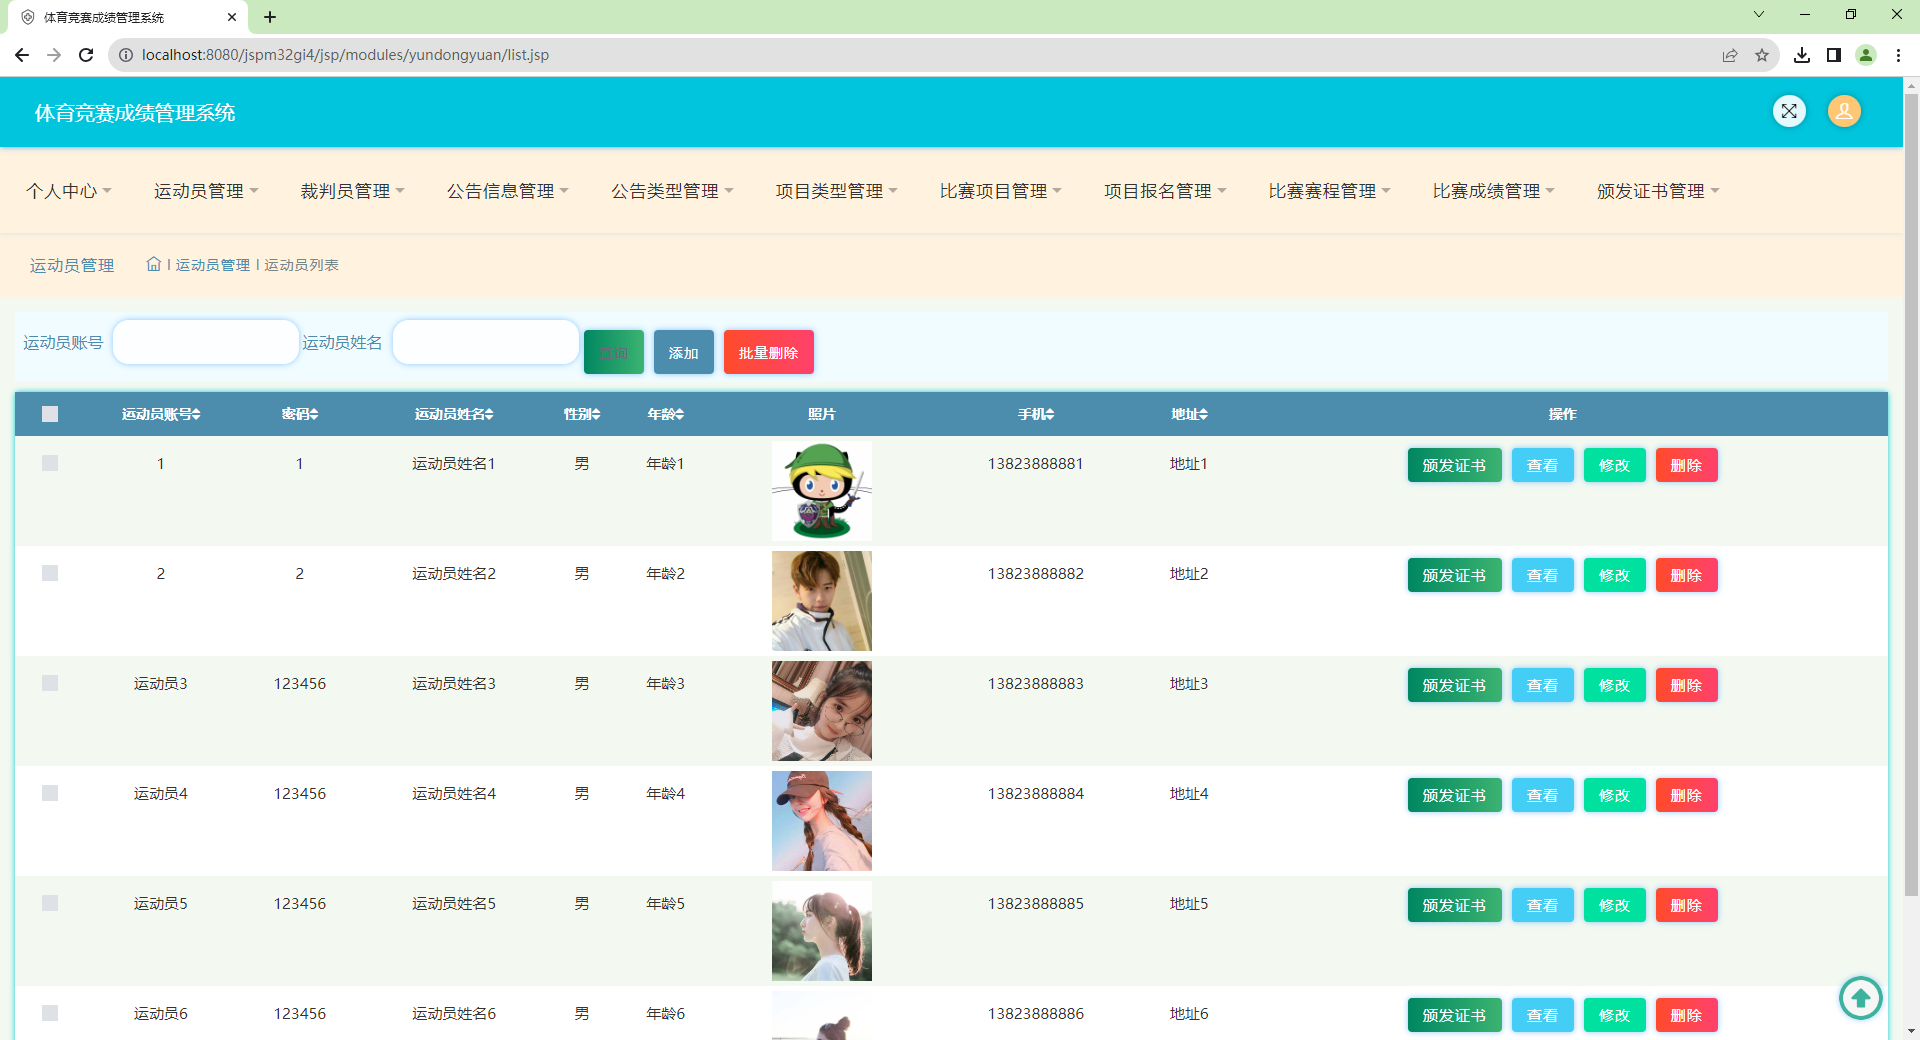
Task: Click the 运动员列表 breadcrumb link
Action: click(301, 265)
